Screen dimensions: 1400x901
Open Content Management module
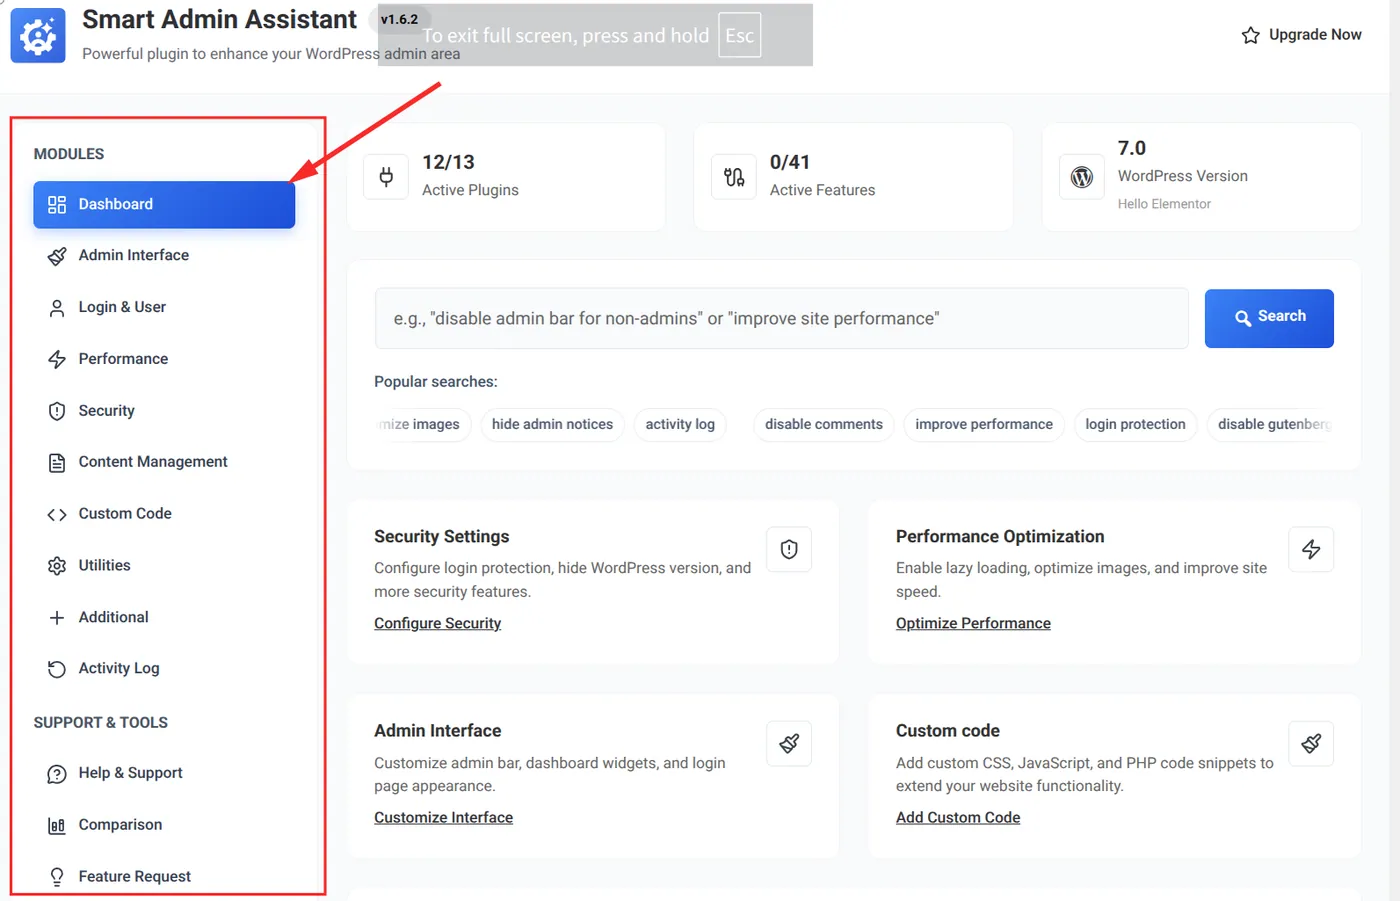click(164, 462)
